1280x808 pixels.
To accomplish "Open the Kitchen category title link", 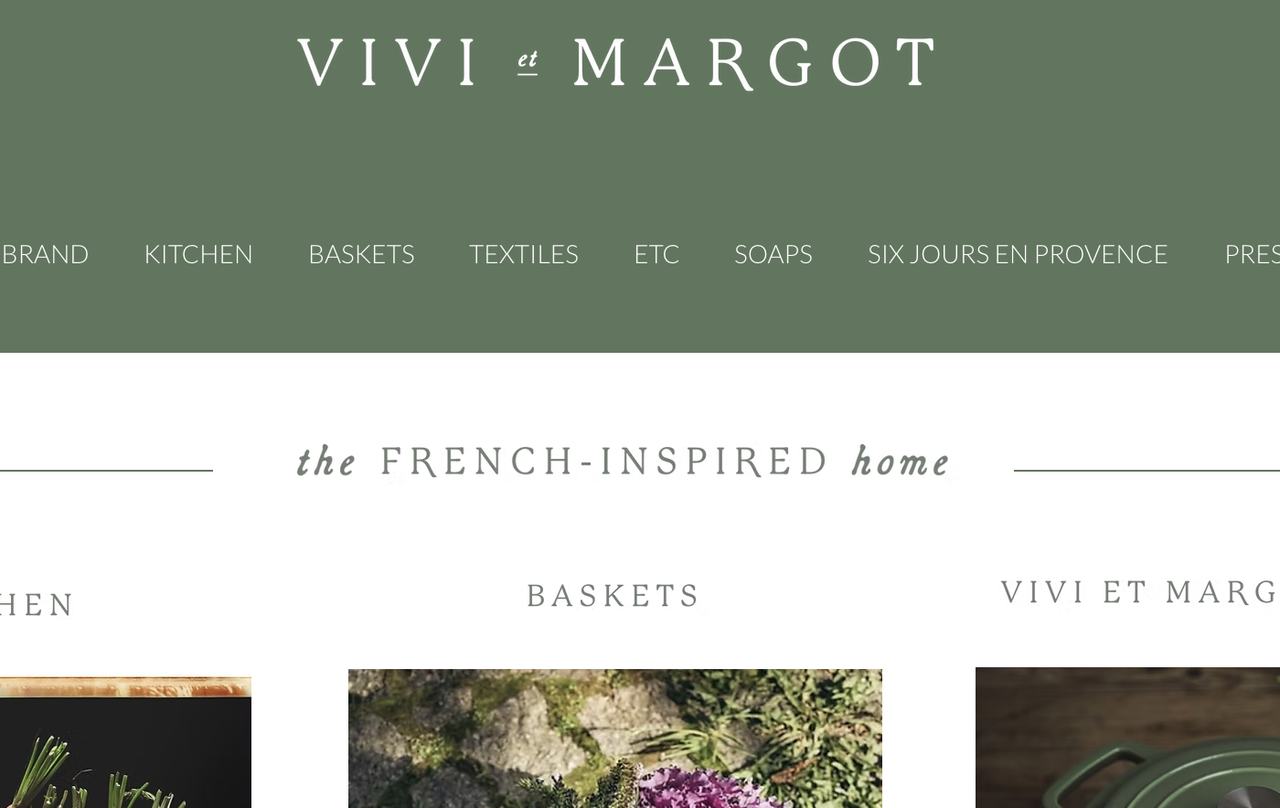I will [37, 605].
